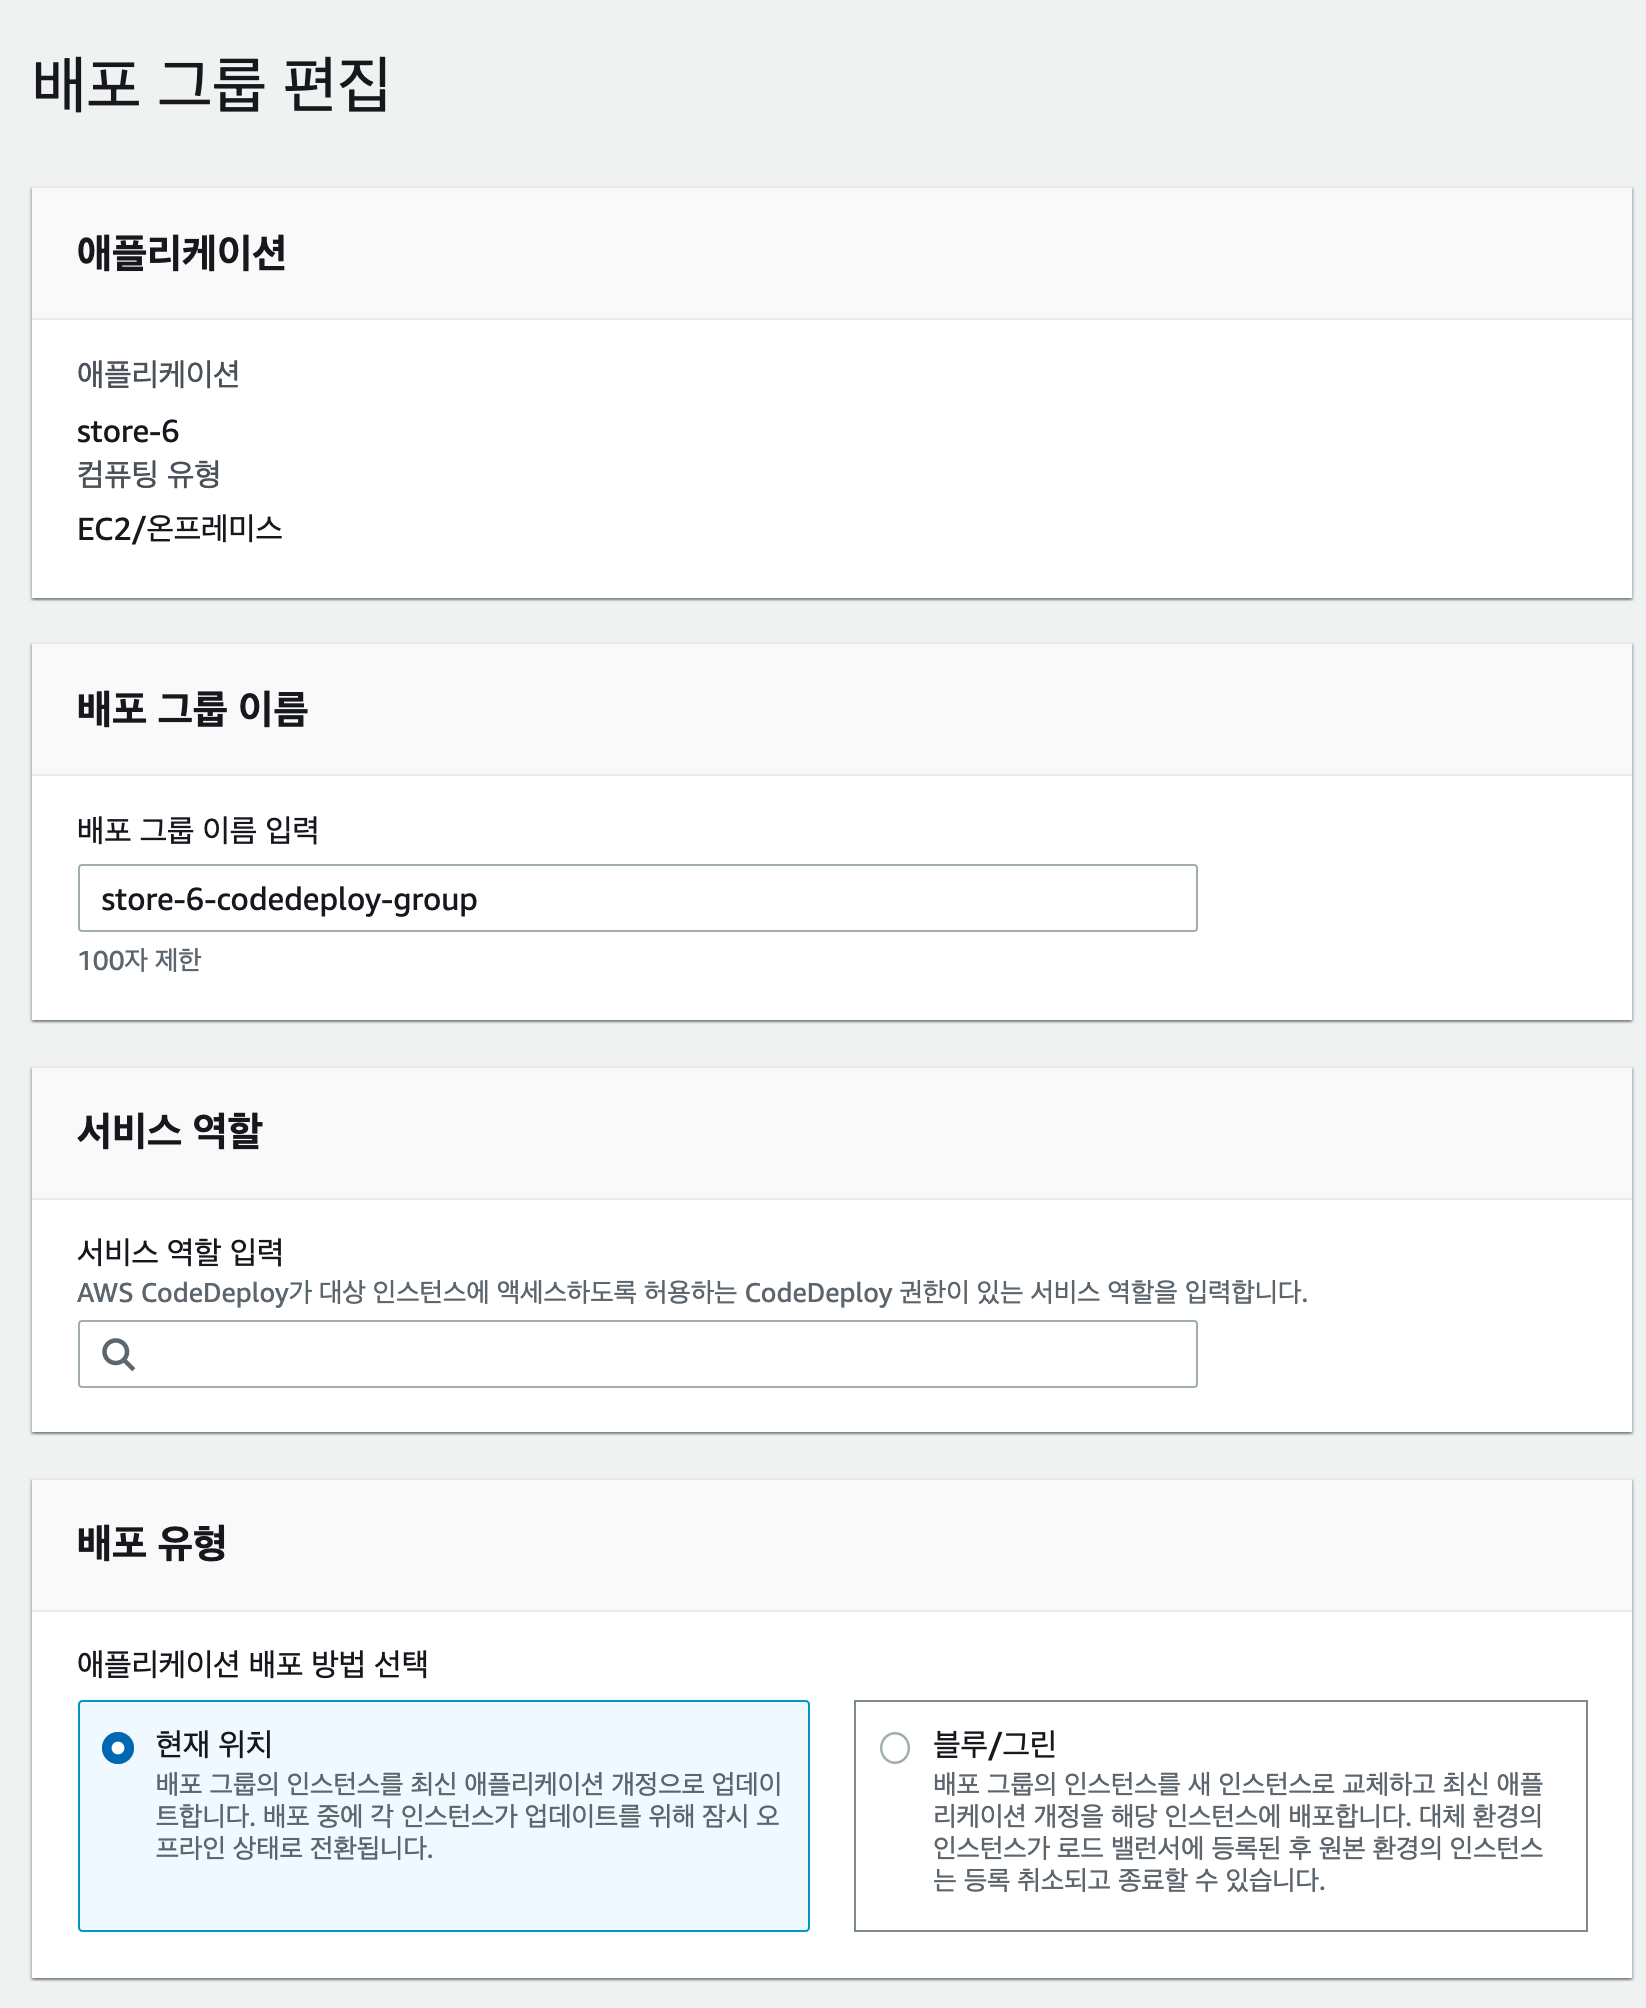Click the 블루/그린 option description text
This screenshot has width=1646, height=2008.
coord(1238,1831)
